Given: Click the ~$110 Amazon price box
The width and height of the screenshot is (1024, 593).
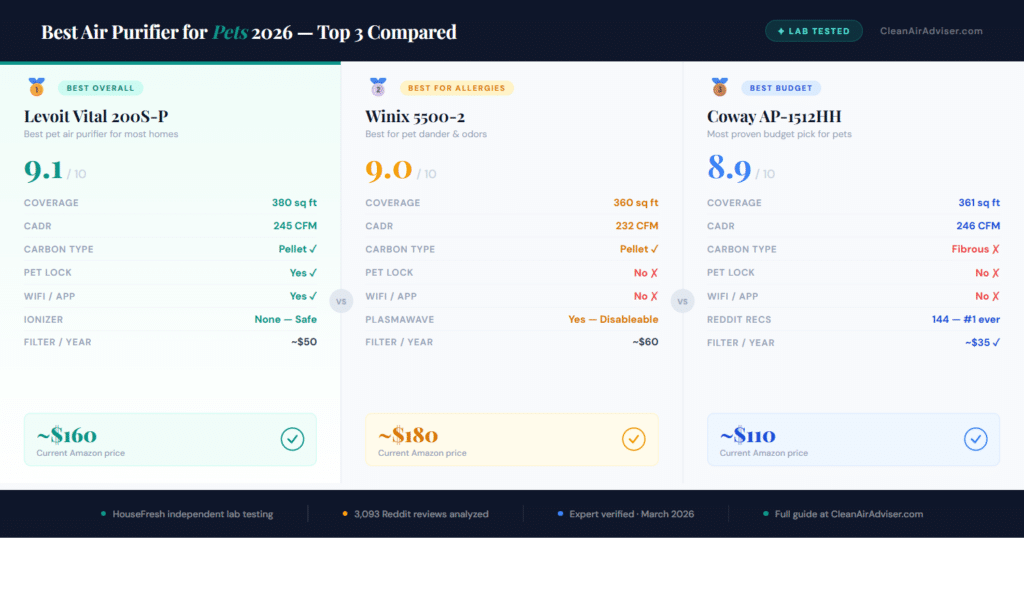Looking at the screenshot, I should (x=854, y=440).
